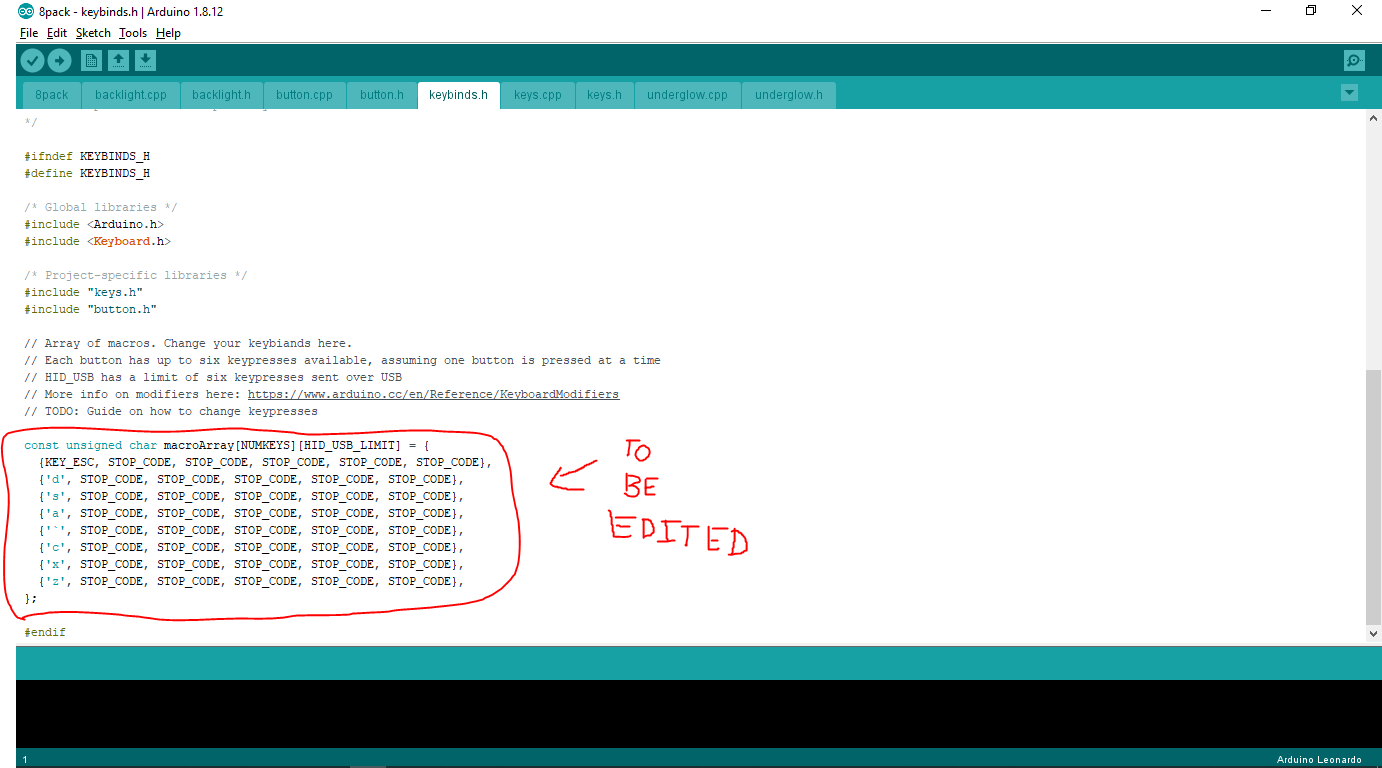
Task: Switch to the button.cpp tab
Action: (304, 95)
